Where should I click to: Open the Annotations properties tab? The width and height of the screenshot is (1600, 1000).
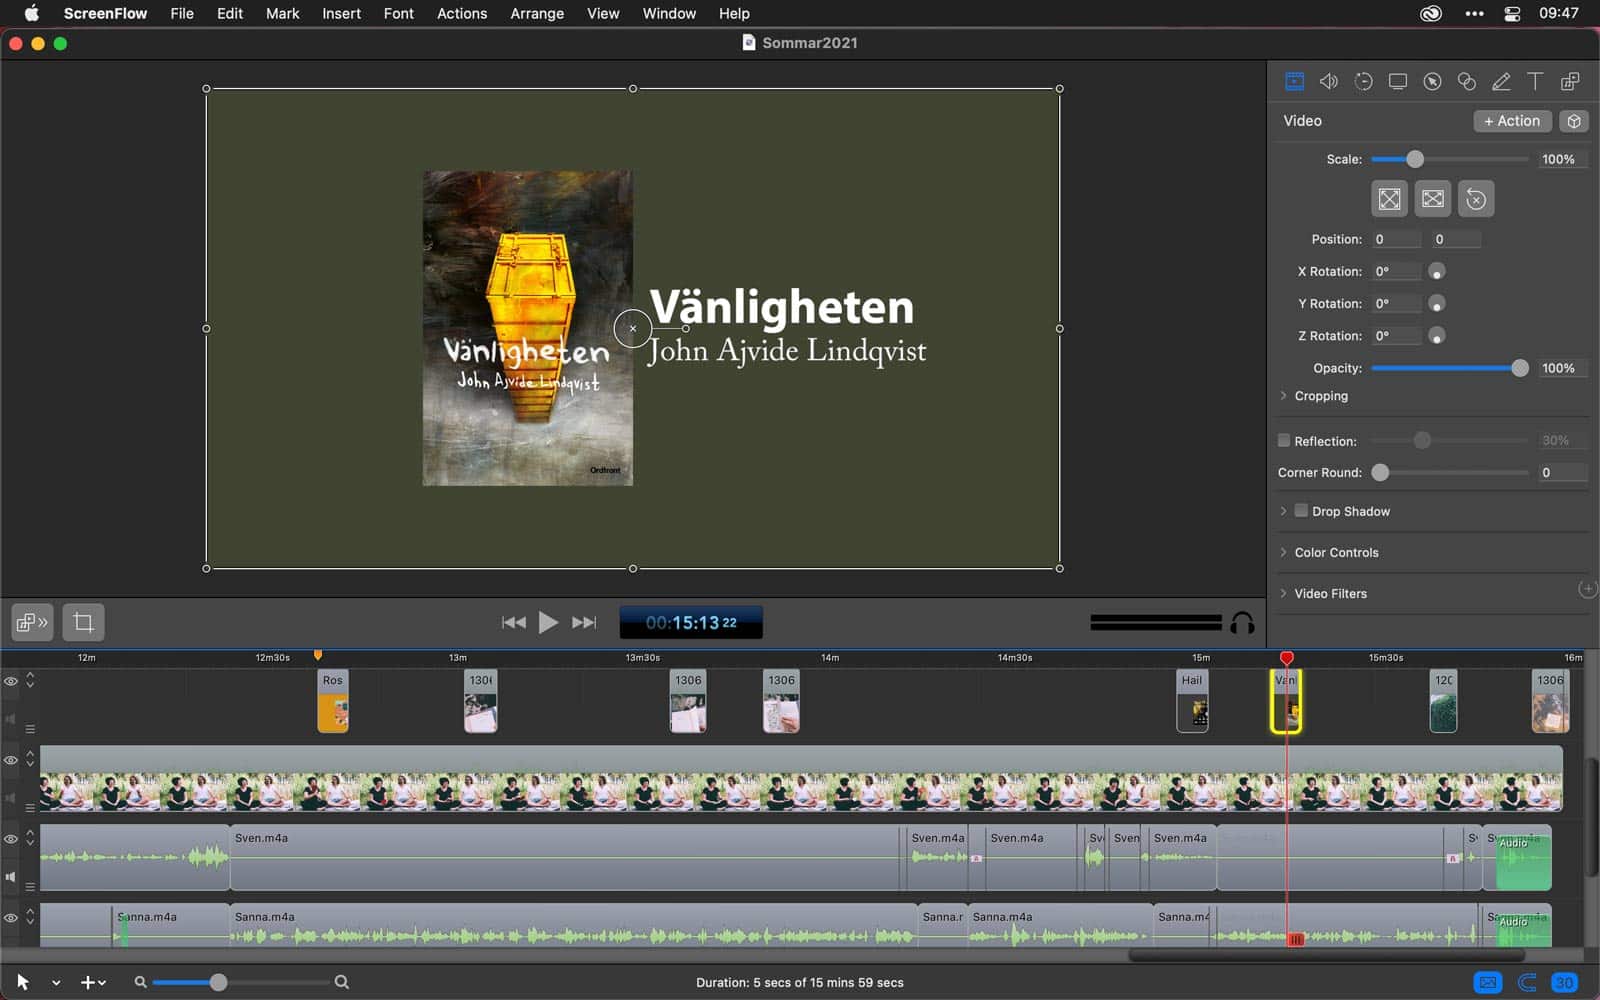coord(1500,81)
